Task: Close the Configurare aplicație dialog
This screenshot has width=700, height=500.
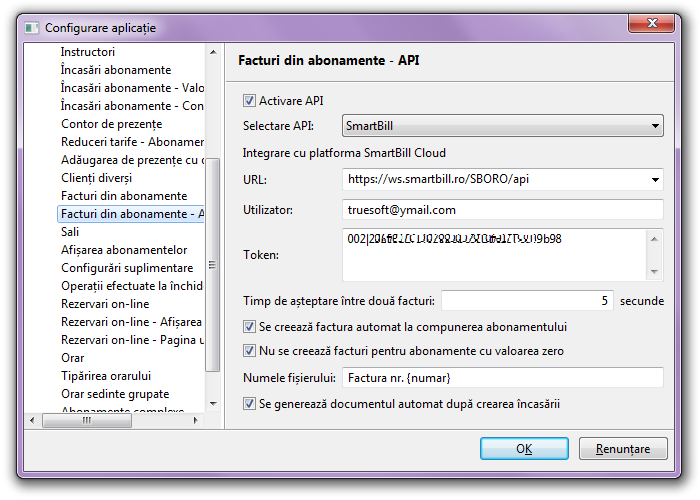Action: click(656, 26)
